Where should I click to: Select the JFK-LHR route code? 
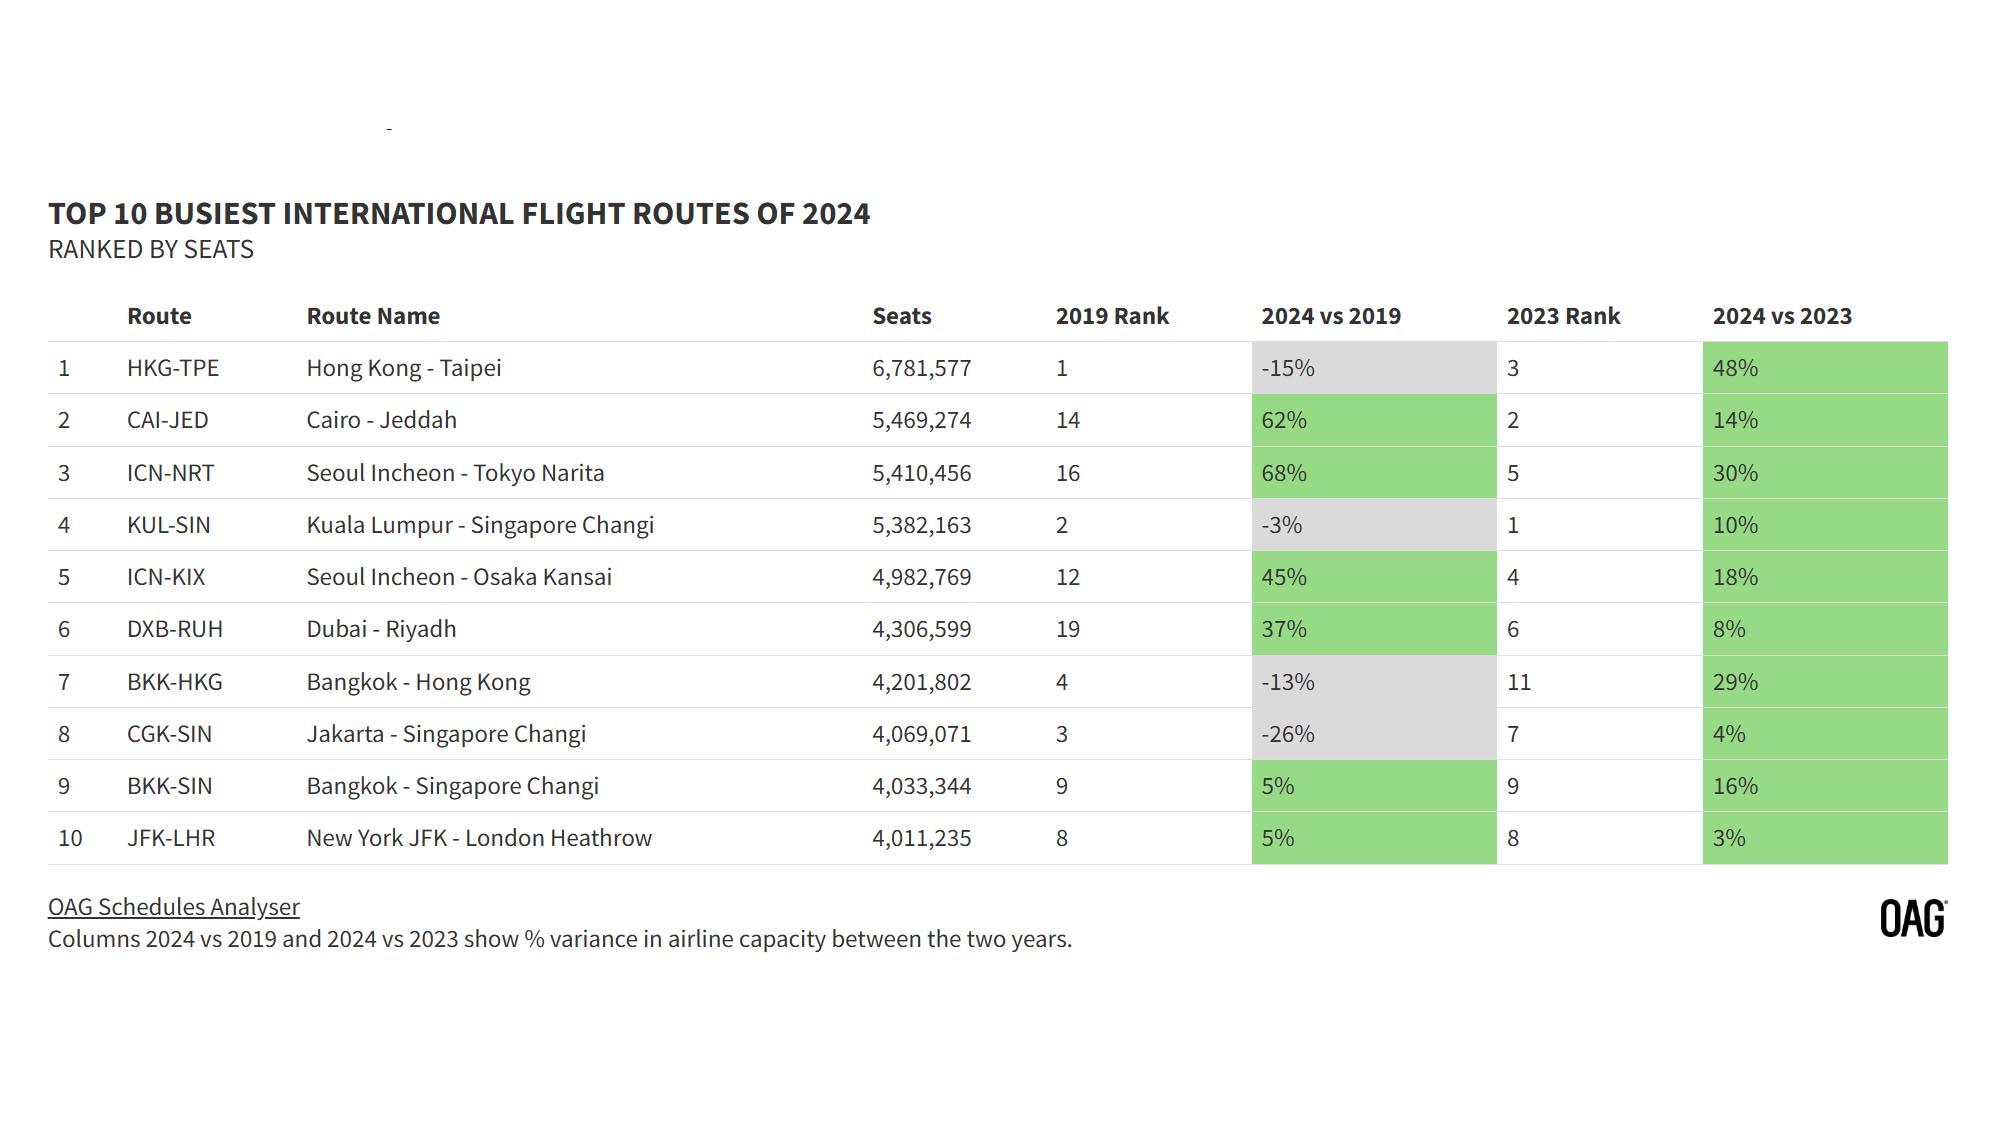(172, 838)
